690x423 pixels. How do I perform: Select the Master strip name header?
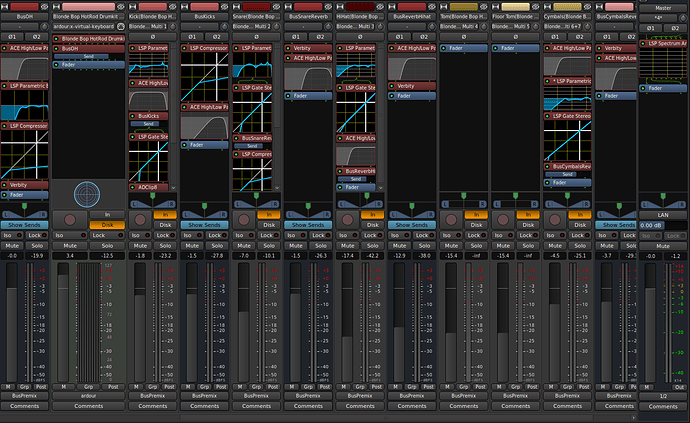[x=663, y=6]
